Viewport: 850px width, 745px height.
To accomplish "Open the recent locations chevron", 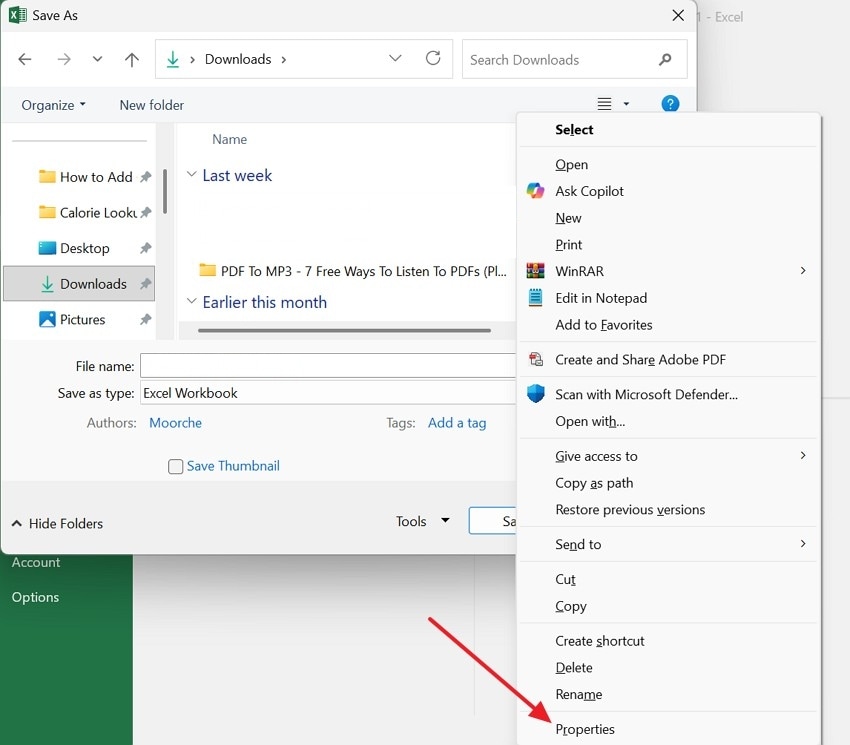I will coord(97,59).
